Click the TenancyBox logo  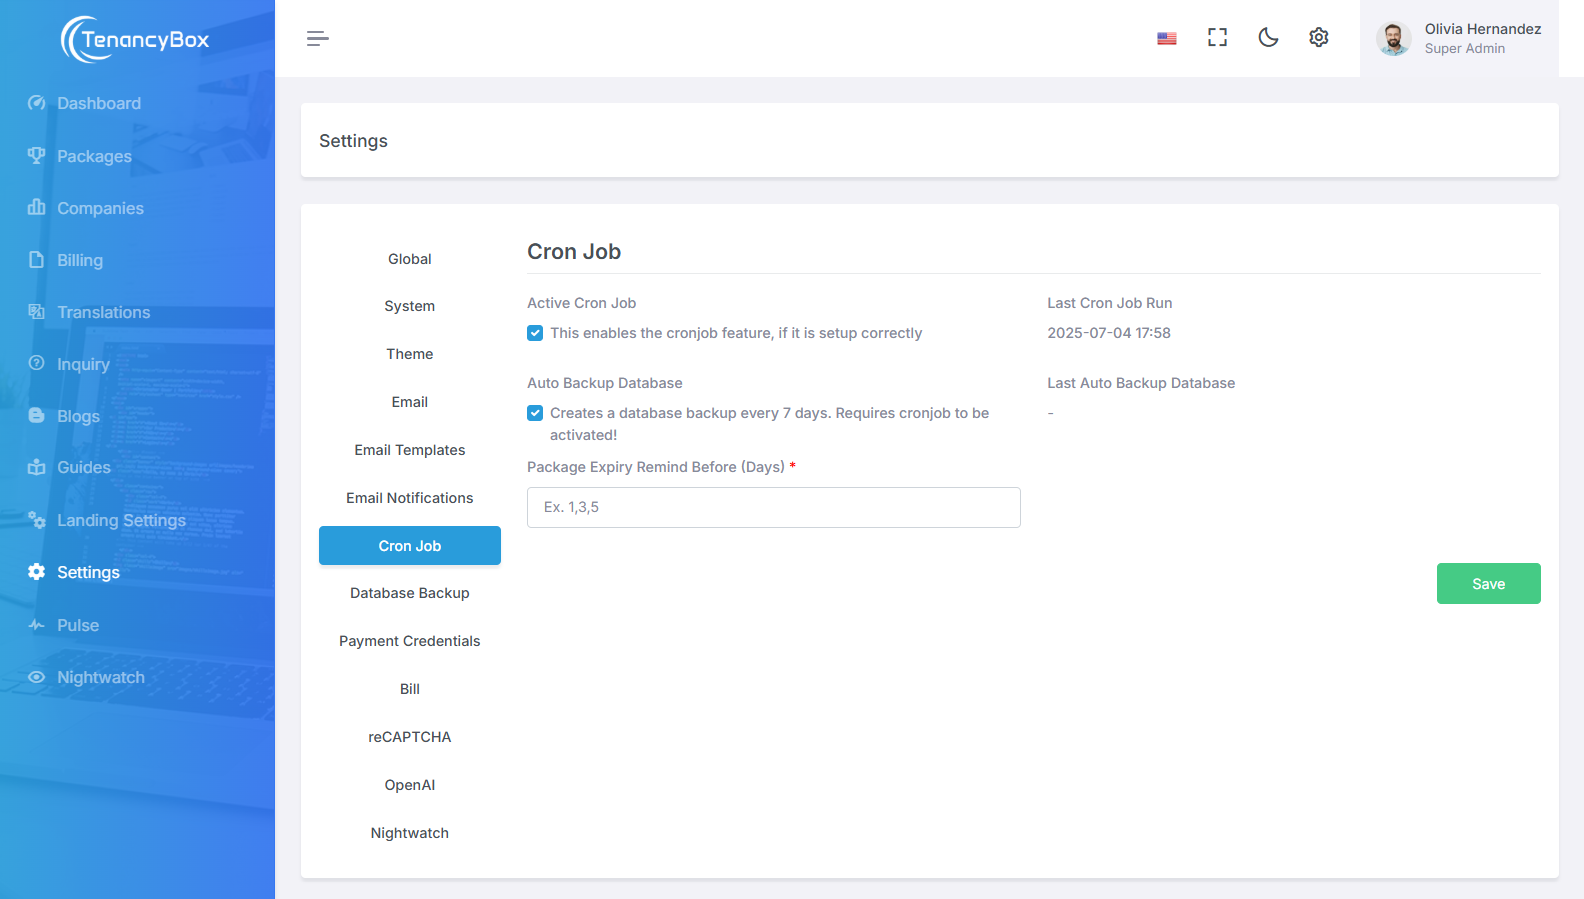(135, 39)
